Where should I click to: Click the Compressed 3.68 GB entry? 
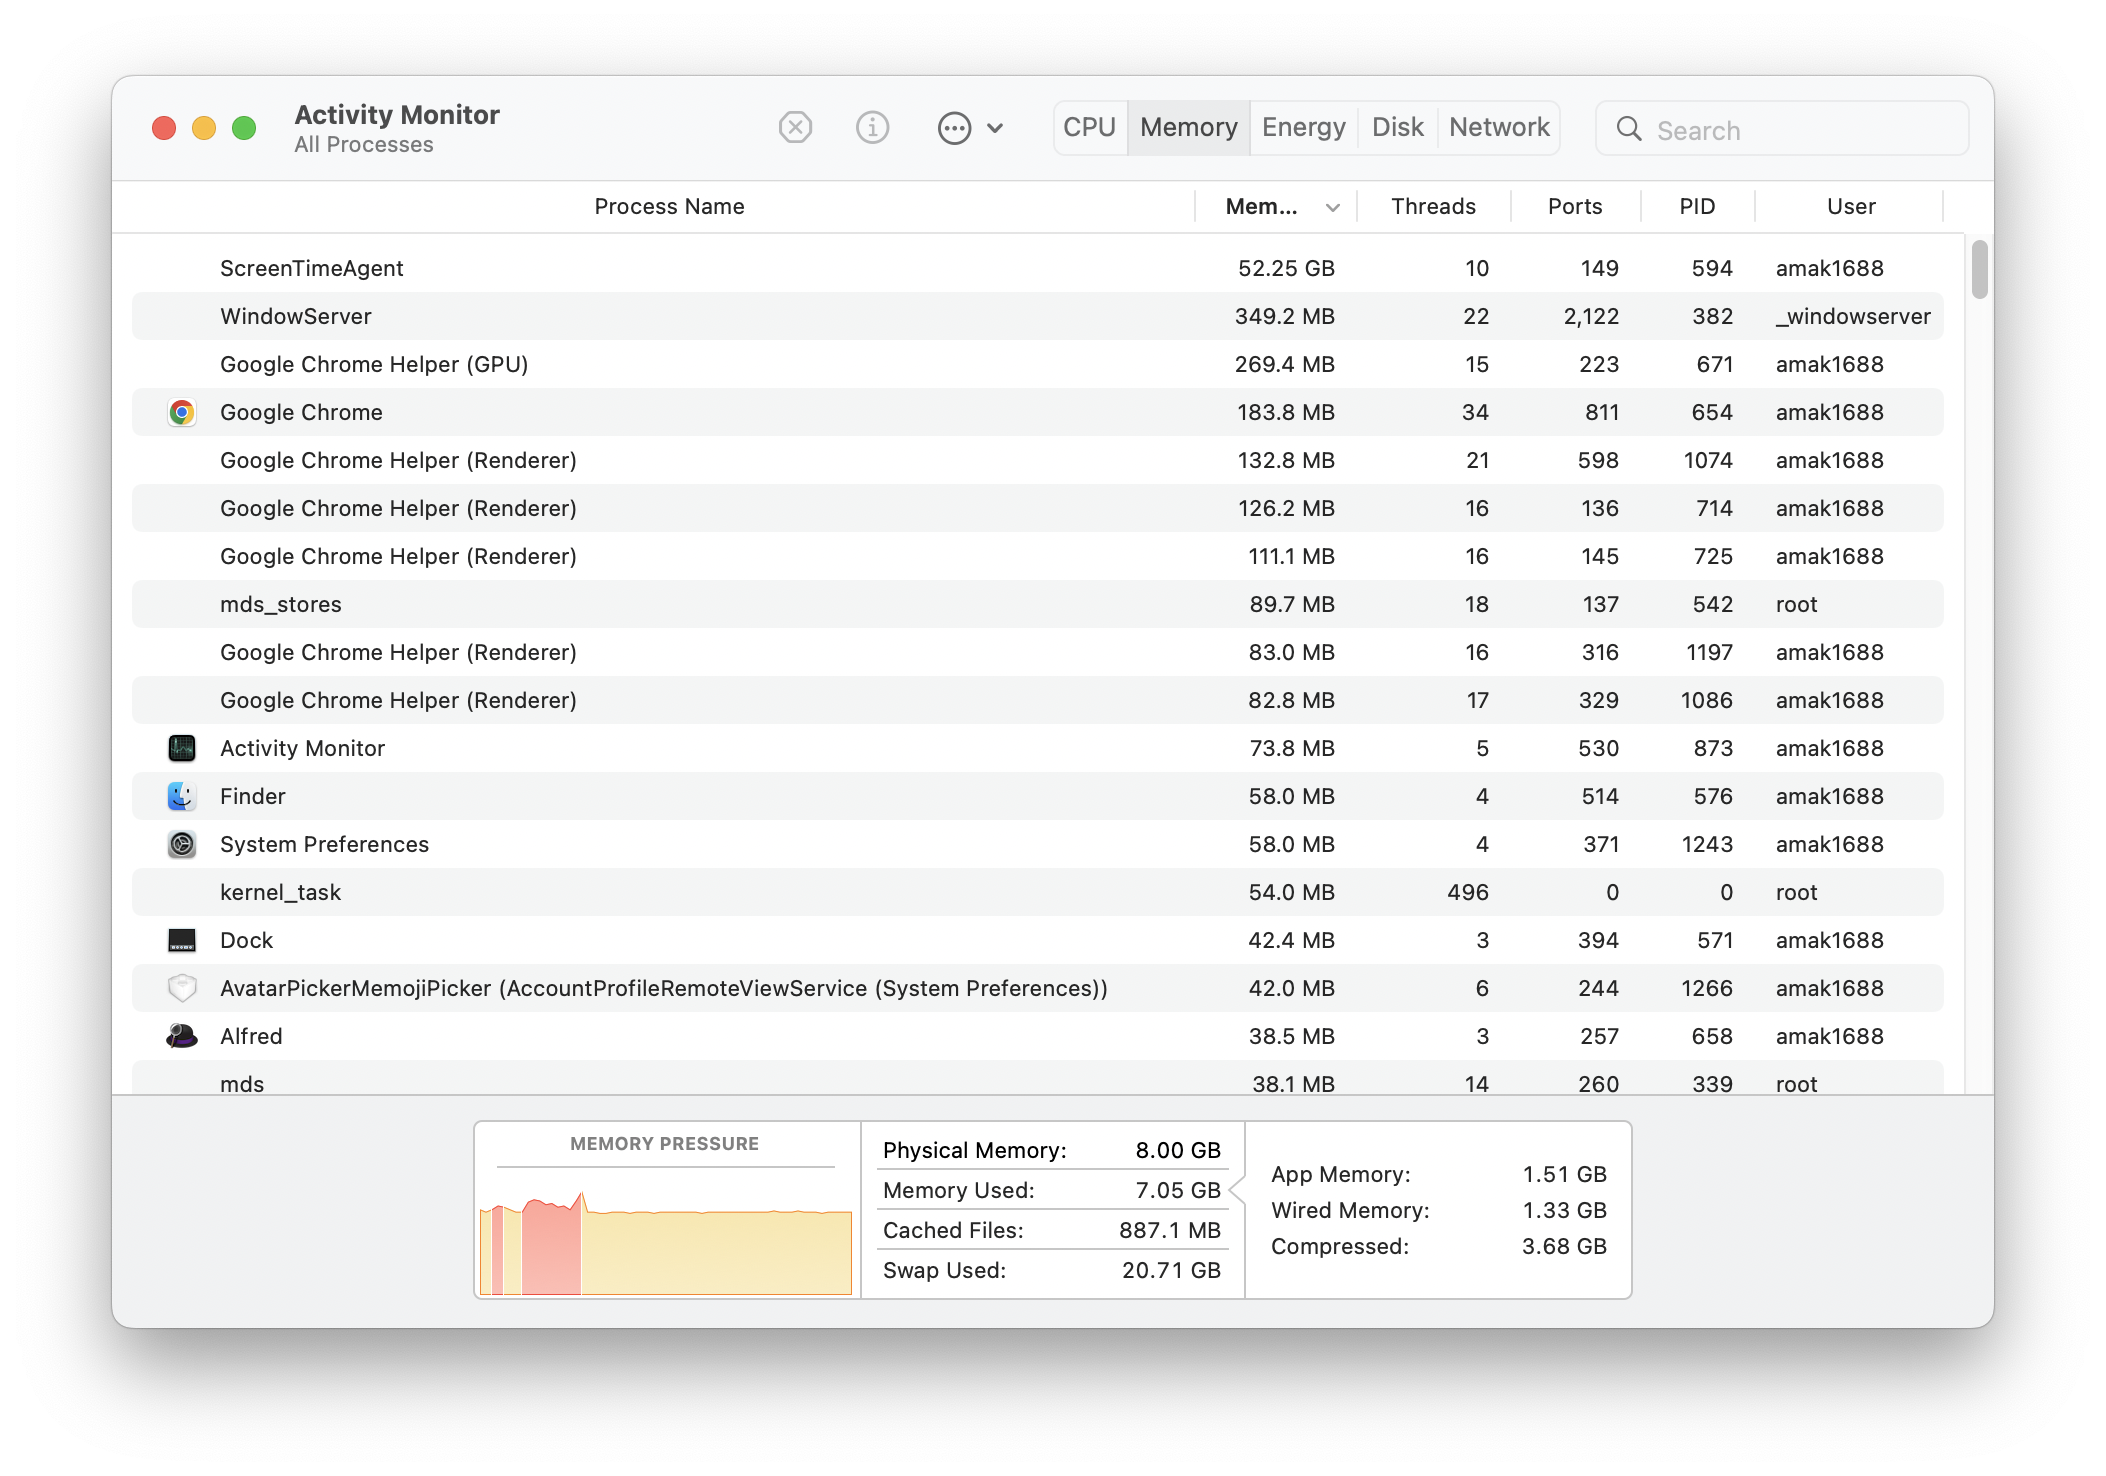[x=1438, y=1246]
